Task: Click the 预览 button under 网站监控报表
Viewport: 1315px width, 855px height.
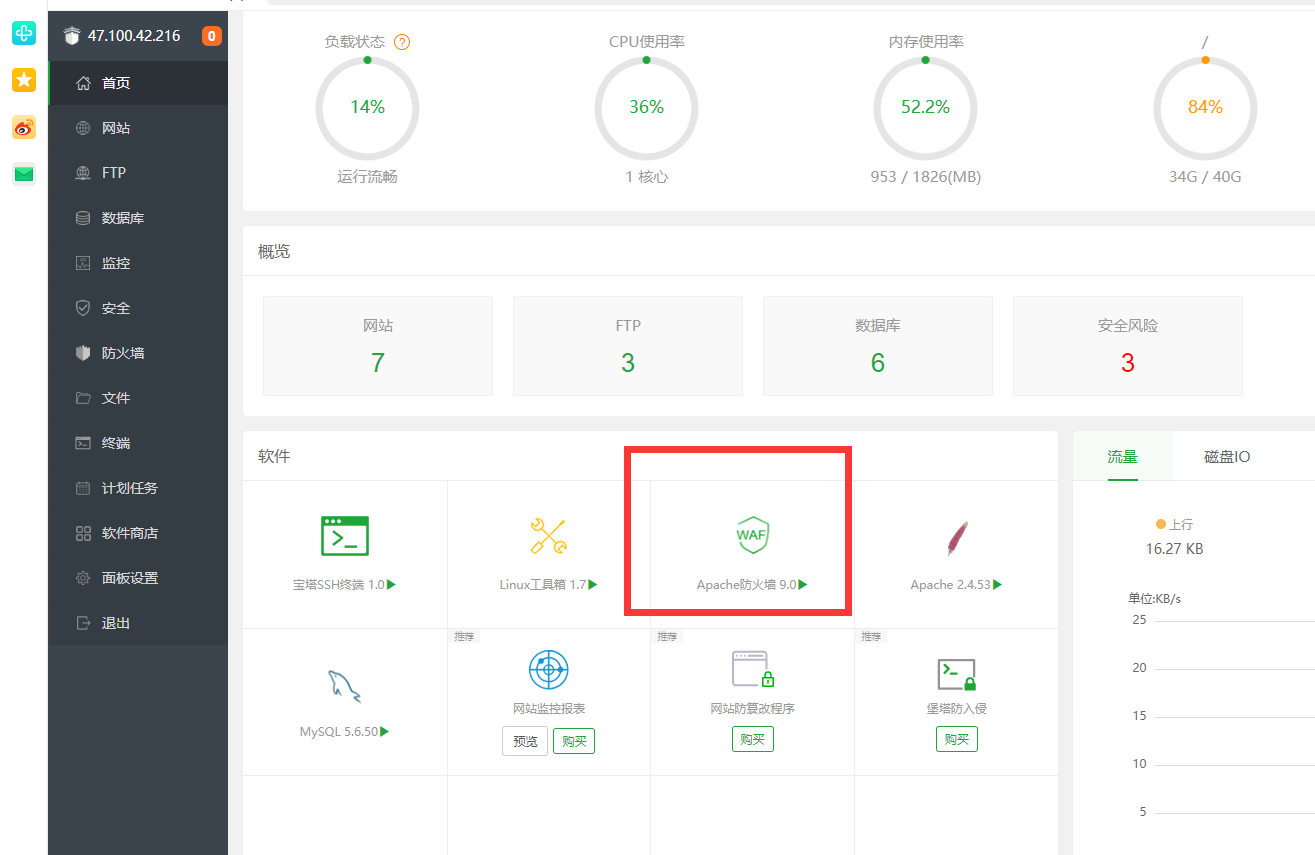Action: click(x=525, y=741)
